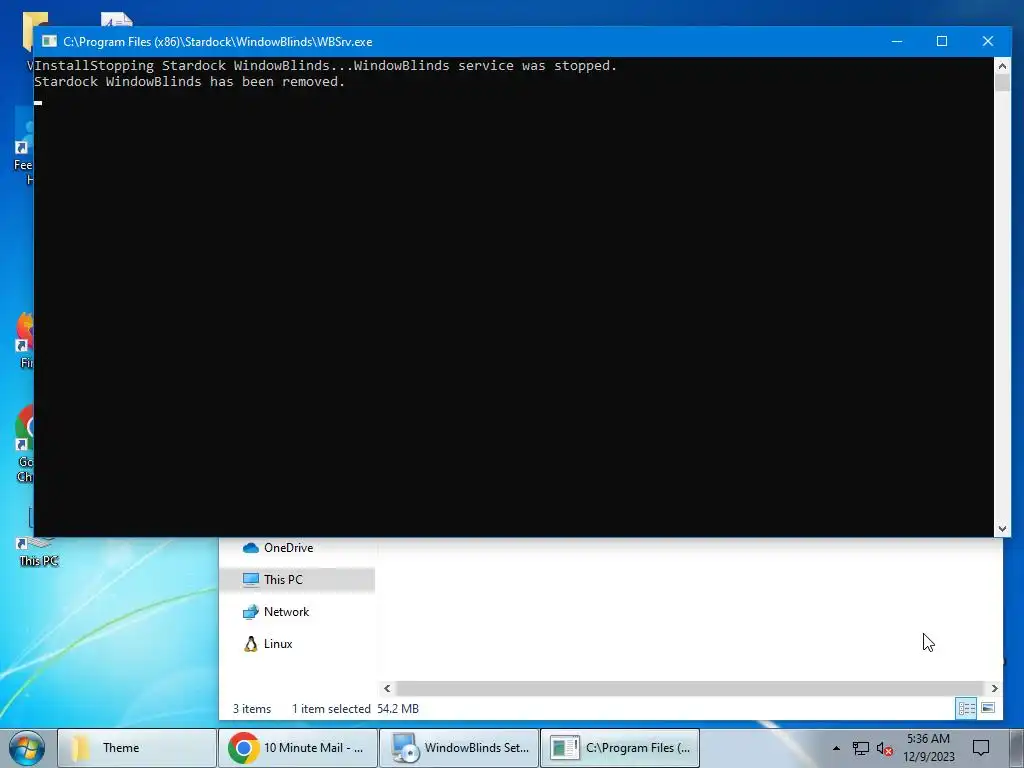Open the network status tray icon
1024x768 pixels.
click(861, 748)
